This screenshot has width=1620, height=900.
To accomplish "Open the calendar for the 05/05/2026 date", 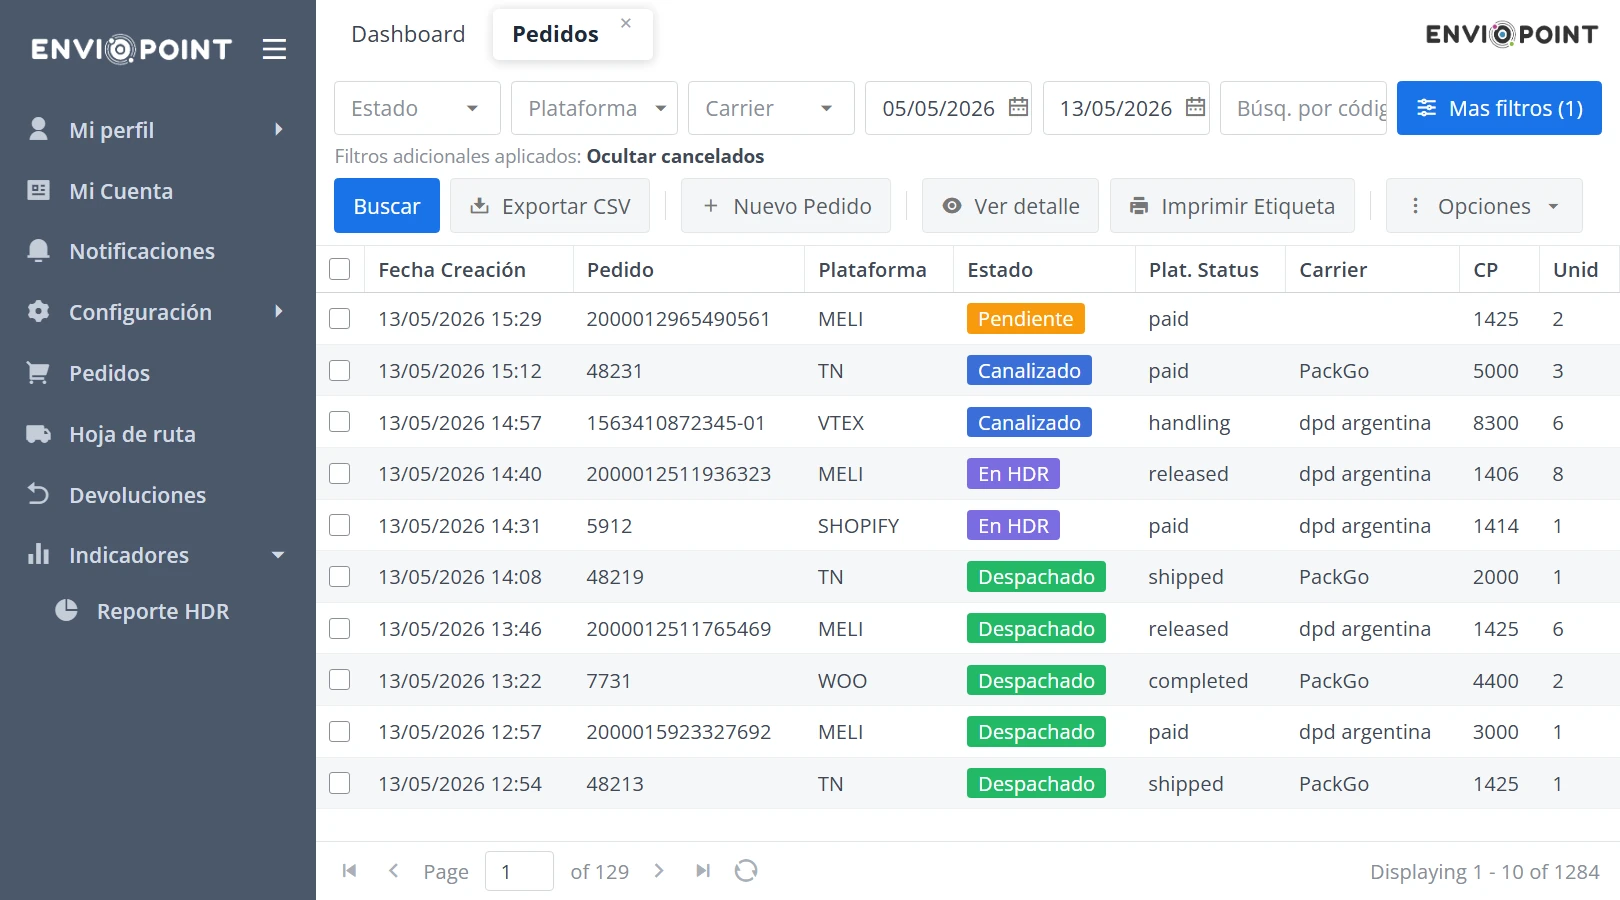I will coord(1018,107).
